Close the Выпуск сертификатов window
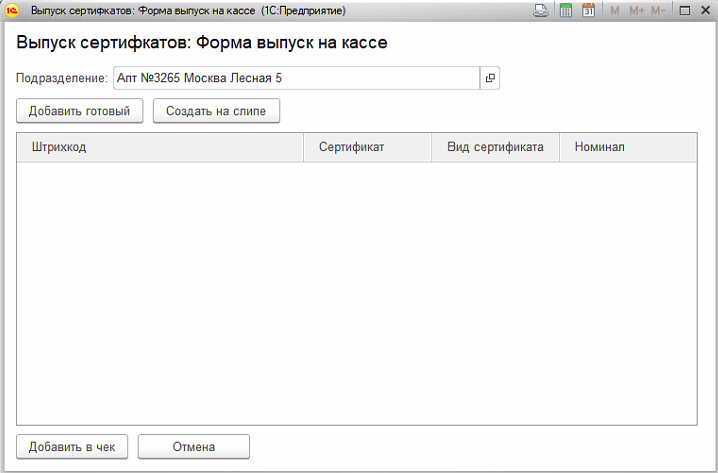The width and height of the screenshot is (718, 473). pyautogui.click(x=705, y=10)
